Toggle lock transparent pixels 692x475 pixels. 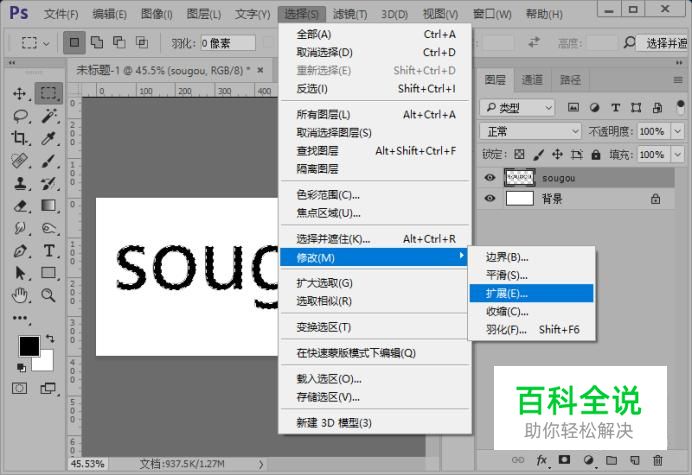pyautogui.click(x=519, y=154)
